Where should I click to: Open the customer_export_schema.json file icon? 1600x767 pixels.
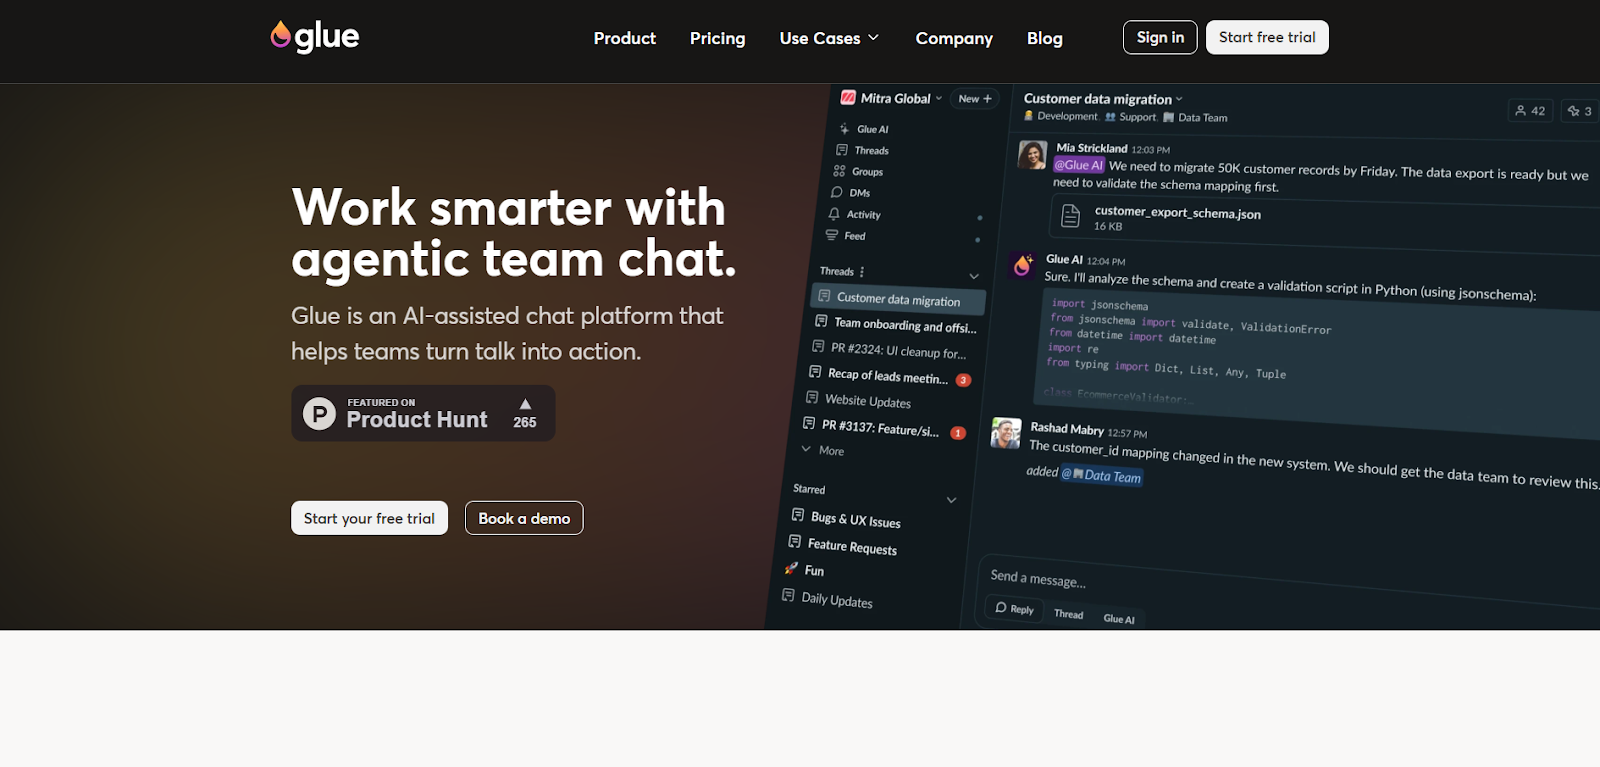1070,216
